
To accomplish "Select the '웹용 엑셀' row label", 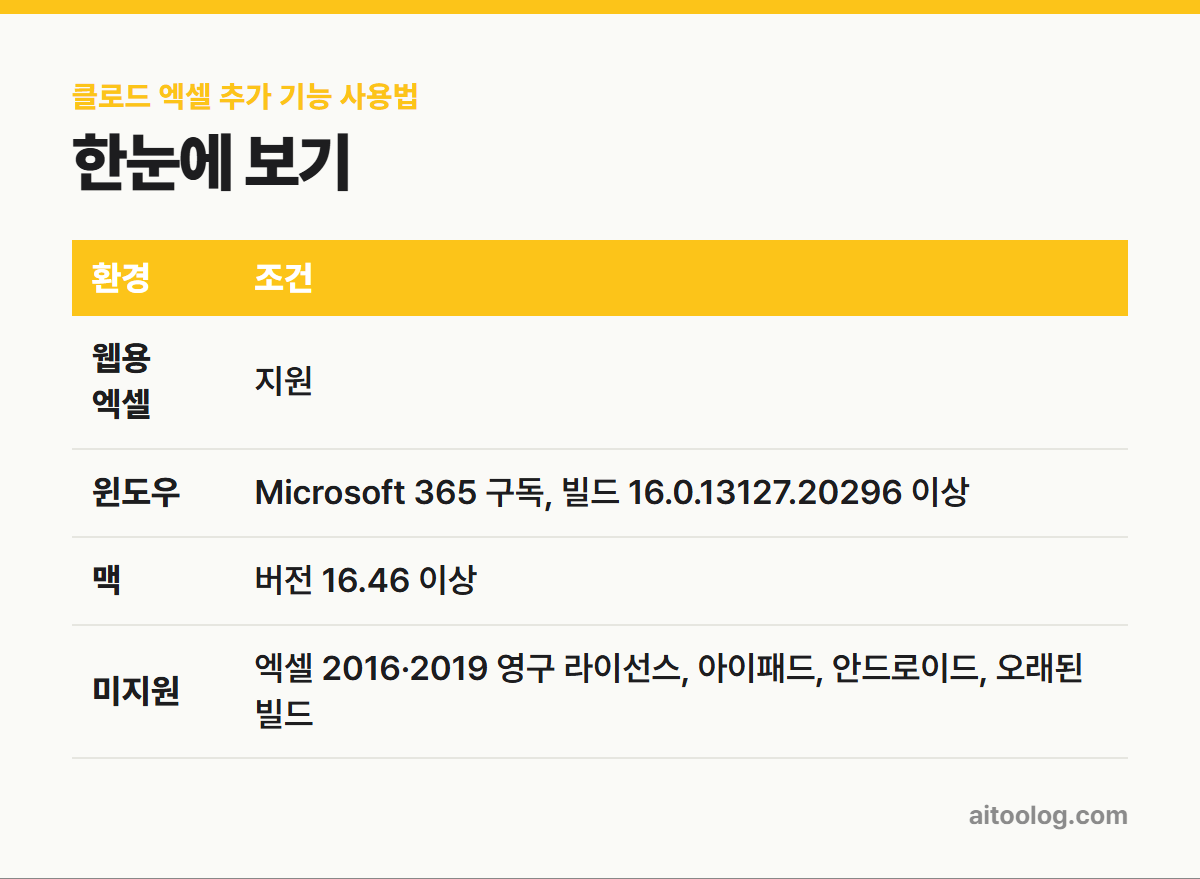I will click(121, 381).
